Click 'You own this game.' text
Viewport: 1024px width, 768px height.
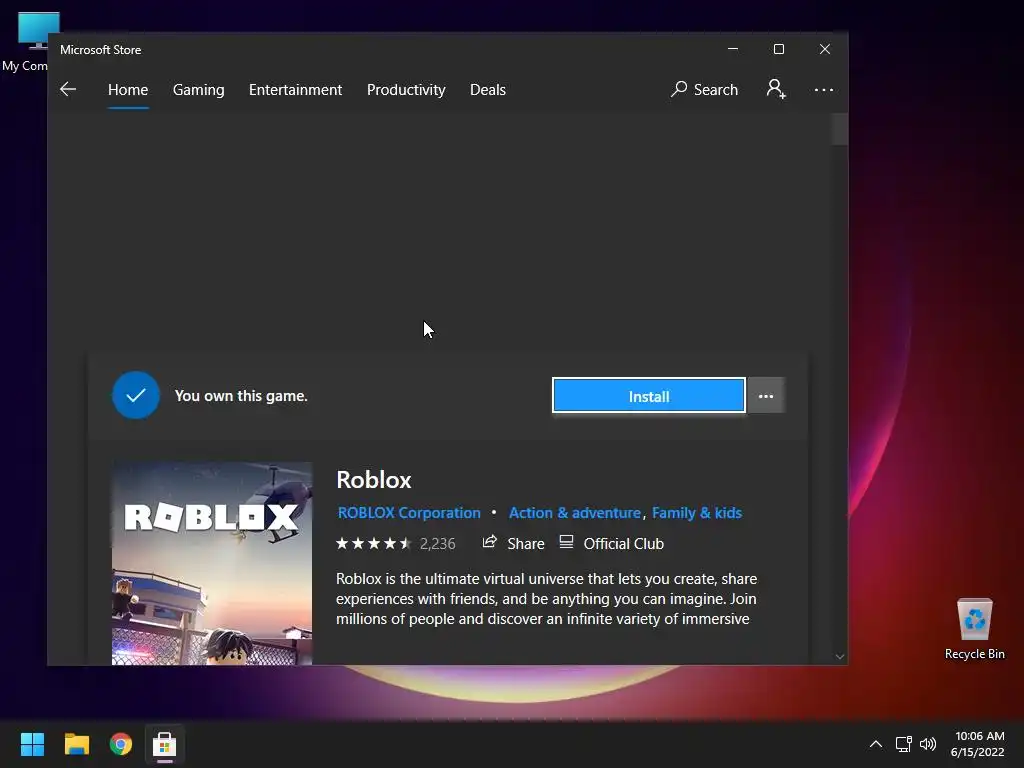click(x=241, y=396)
